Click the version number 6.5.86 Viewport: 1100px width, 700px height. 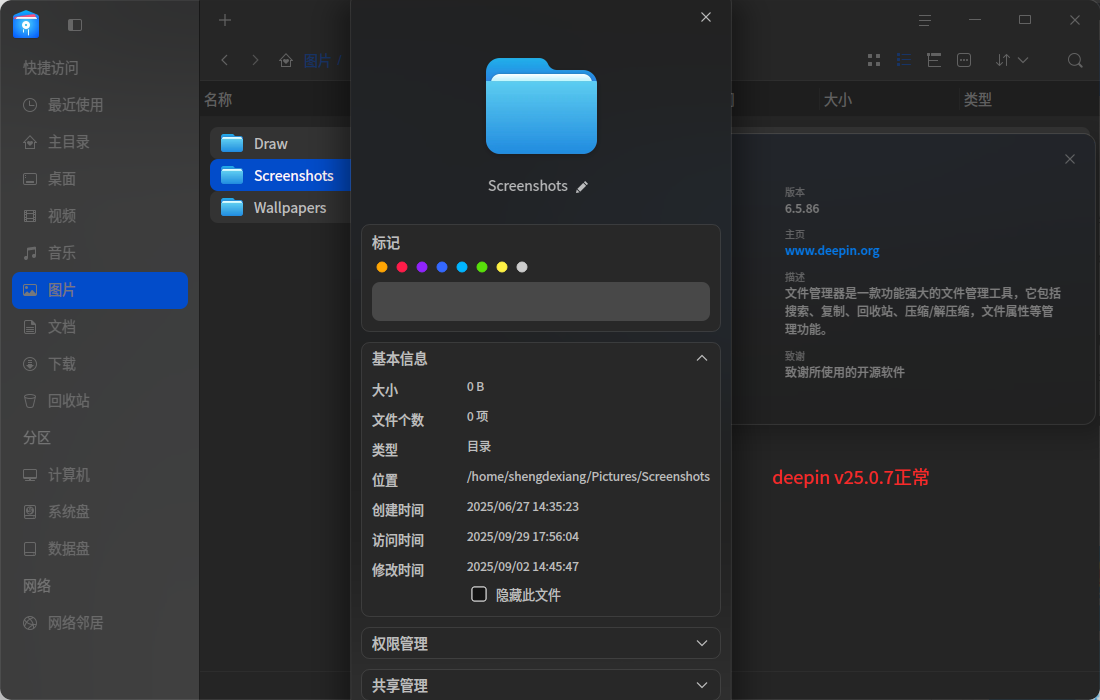pyautogui.click(x=802, y=209)
